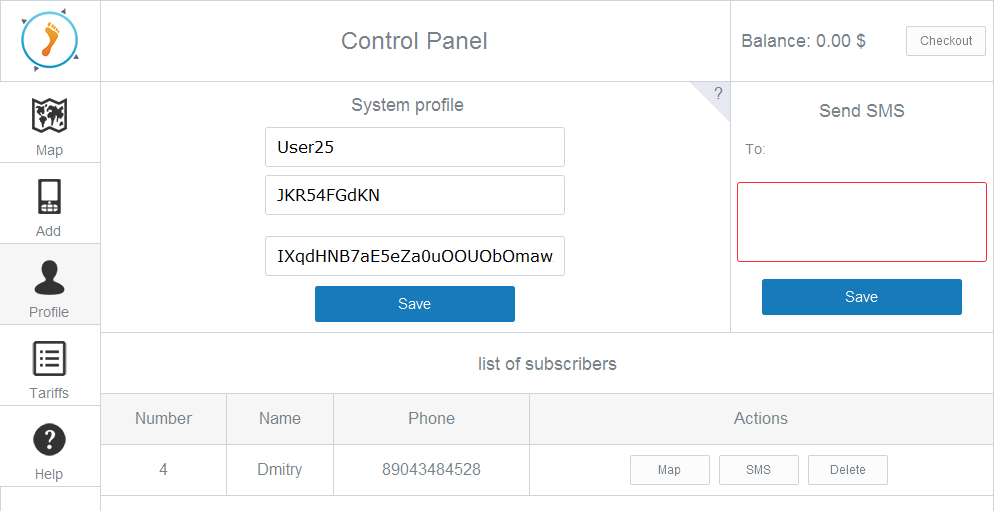The image size is (994, 511).
Task: Open the Map section icon
Action: 49,116
